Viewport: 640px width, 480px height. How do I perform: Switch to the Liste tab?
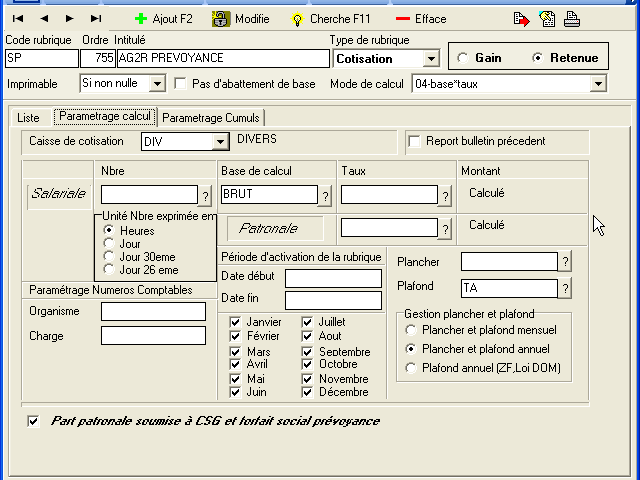(x=28, y=118)
